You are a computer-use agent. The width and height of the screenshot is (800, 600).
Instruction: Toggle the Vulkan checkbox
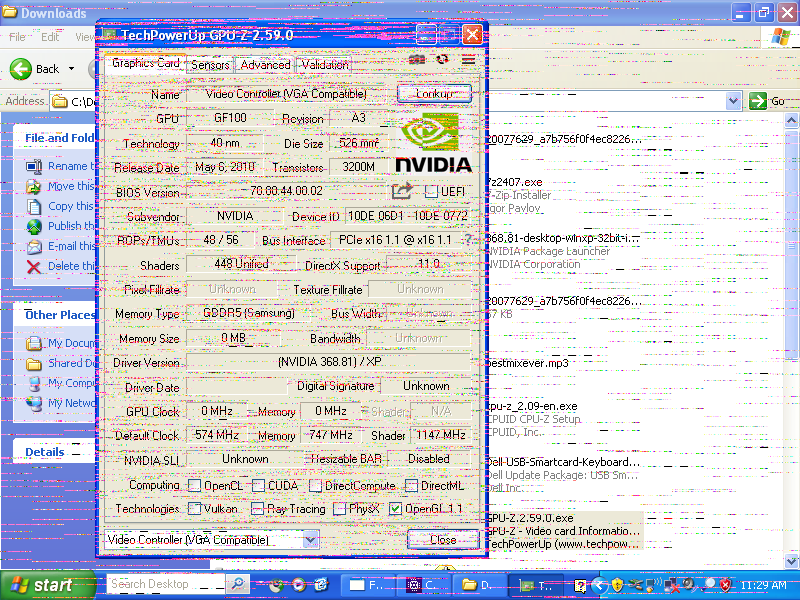[x=194, y=509]
